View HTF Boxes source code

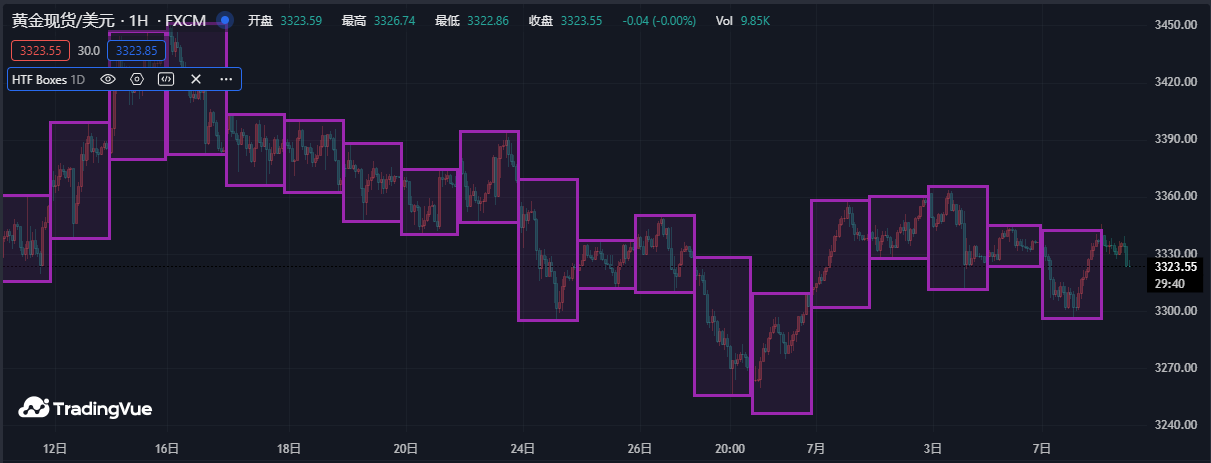coord(167,79)
